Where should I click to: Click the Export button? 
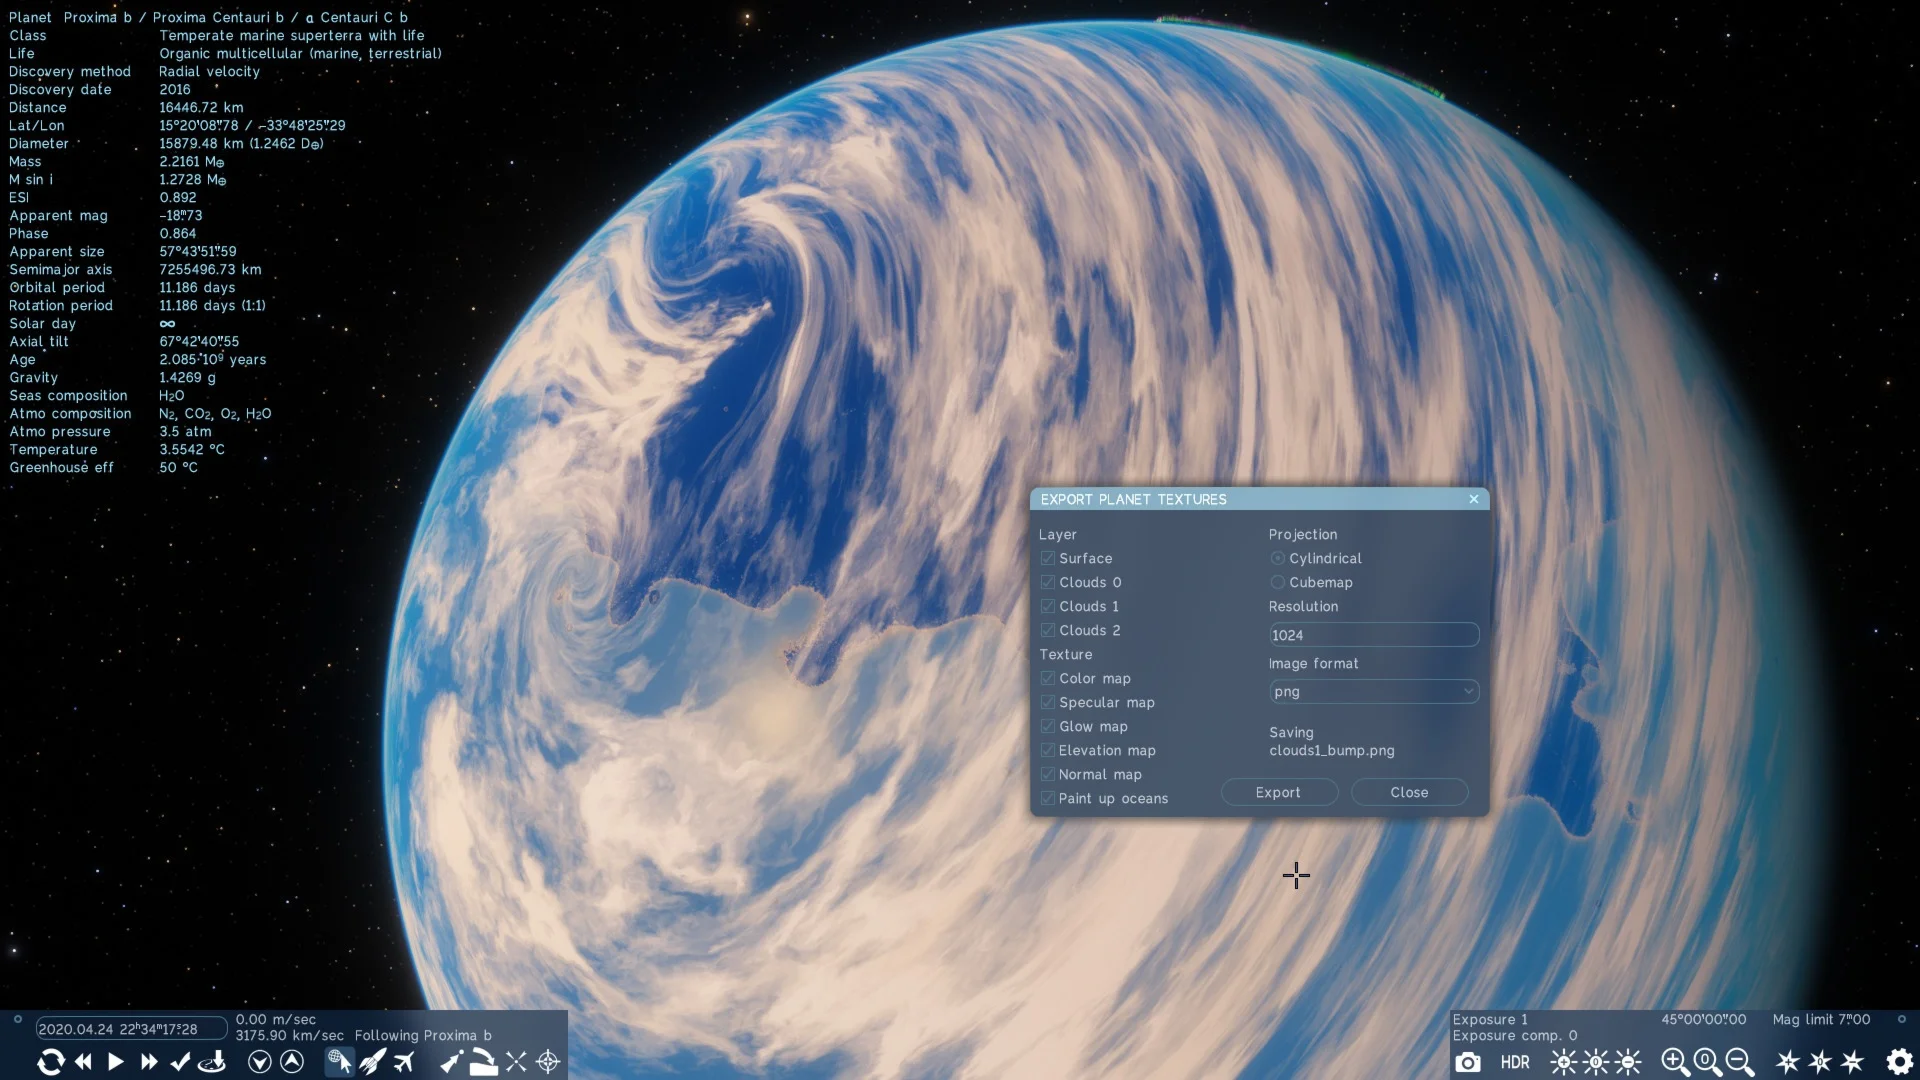pos(1278,792)
